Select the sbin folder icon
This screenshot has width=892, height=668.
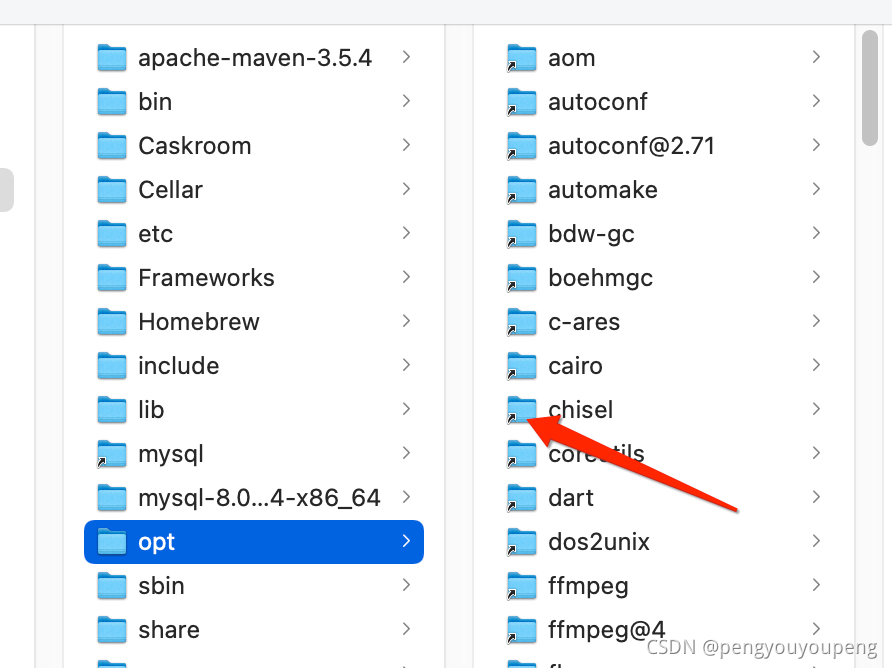point(112,585)
